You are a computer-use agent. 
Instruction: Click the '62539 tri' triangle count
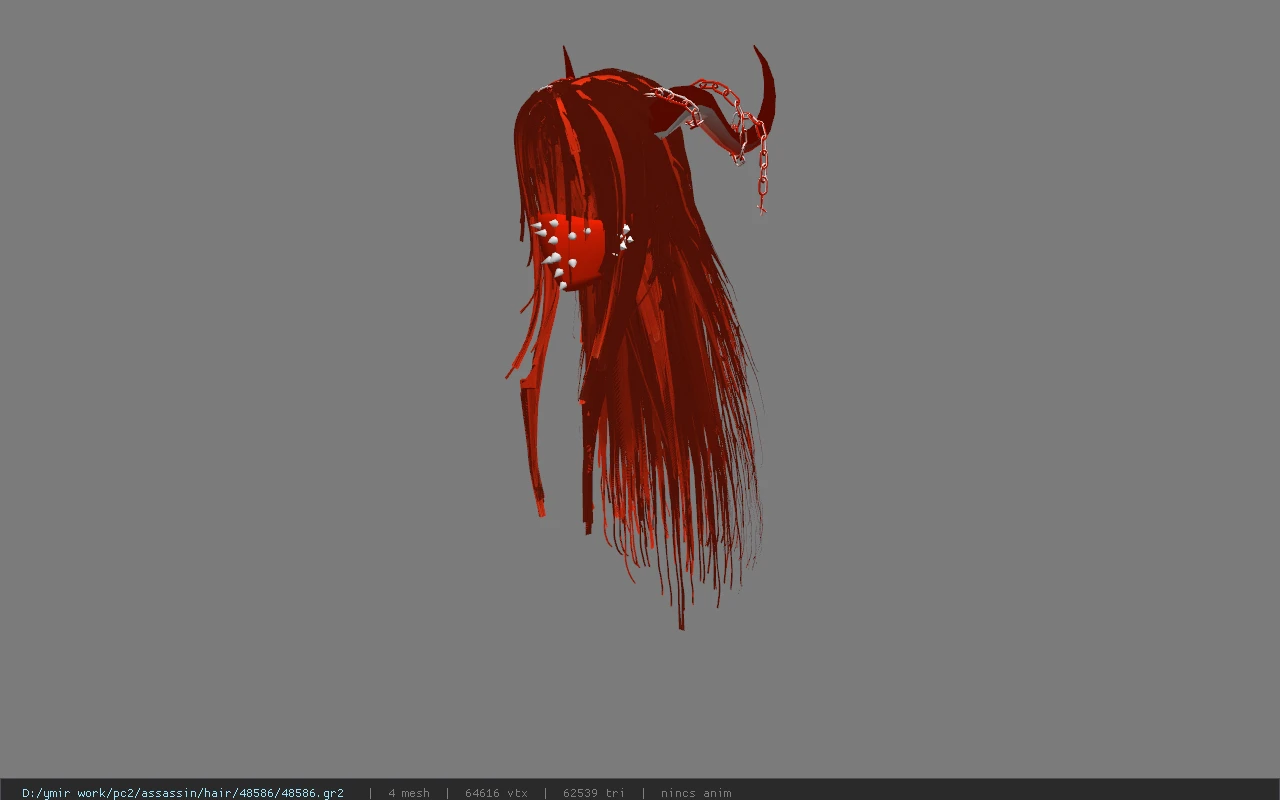click(594, 792)
